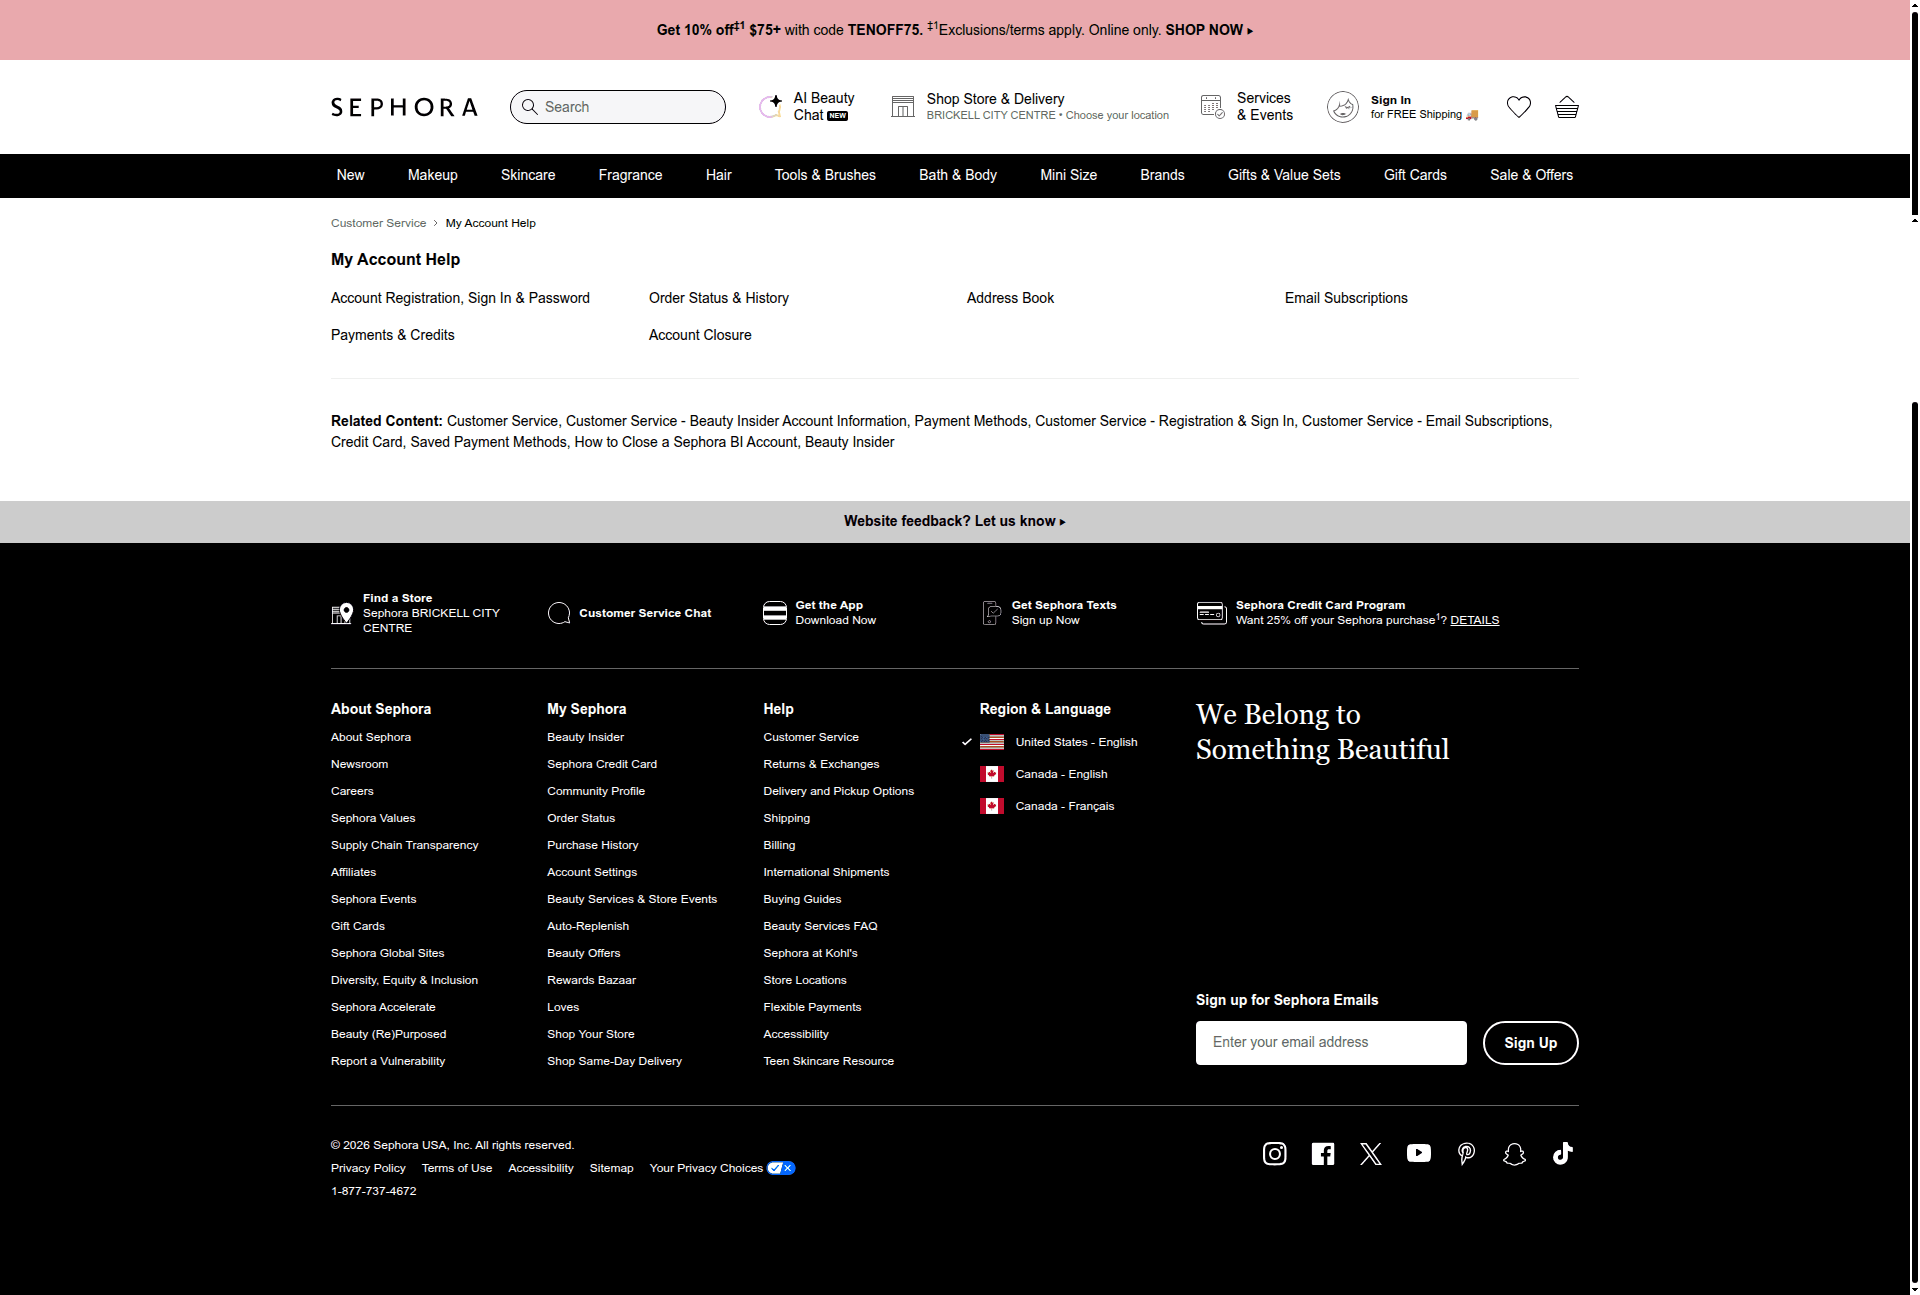Click the store building icon in header
Image resolution: width=1920 pixels, height=1295 pixels.
point(903,106)
